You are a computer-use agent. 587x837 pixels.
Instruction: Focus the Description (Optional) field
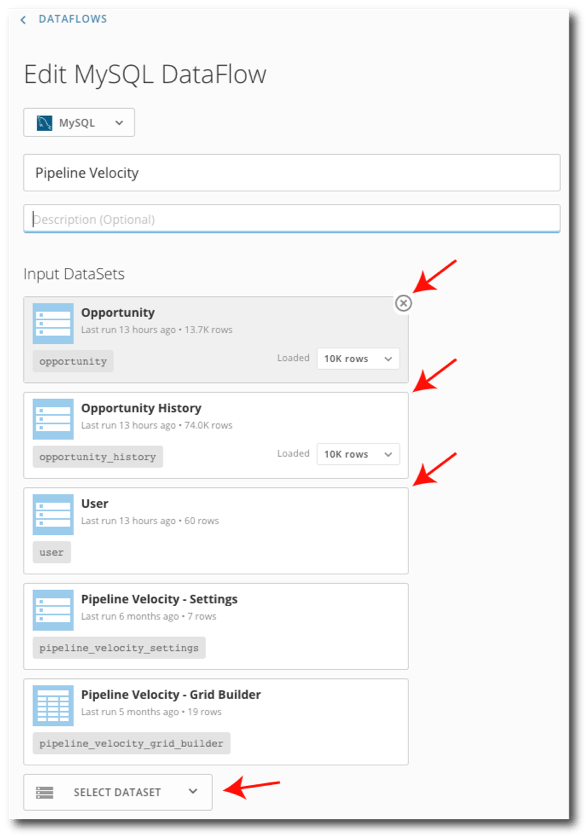(292, 219)
